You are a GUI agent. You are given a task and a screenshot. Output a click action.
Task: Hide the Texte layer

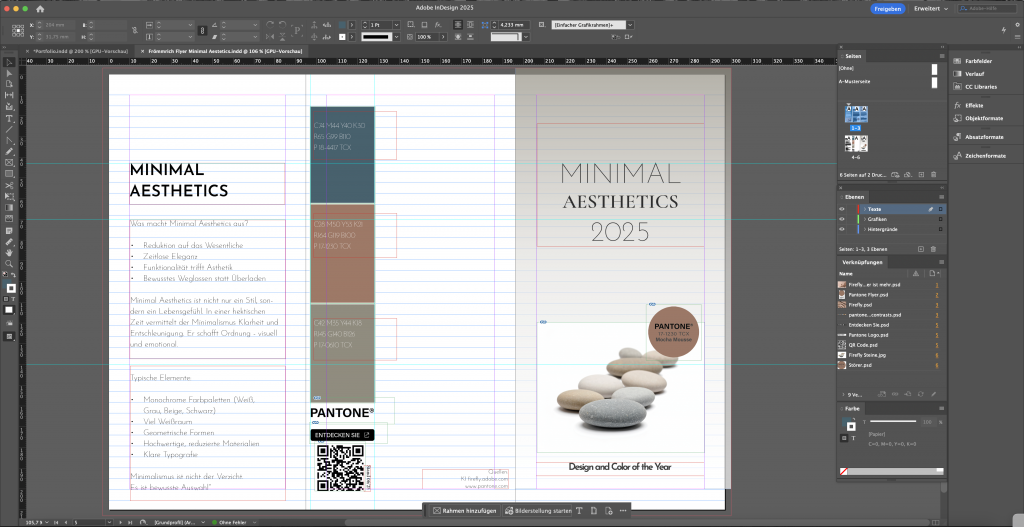(x=842, y=208)
